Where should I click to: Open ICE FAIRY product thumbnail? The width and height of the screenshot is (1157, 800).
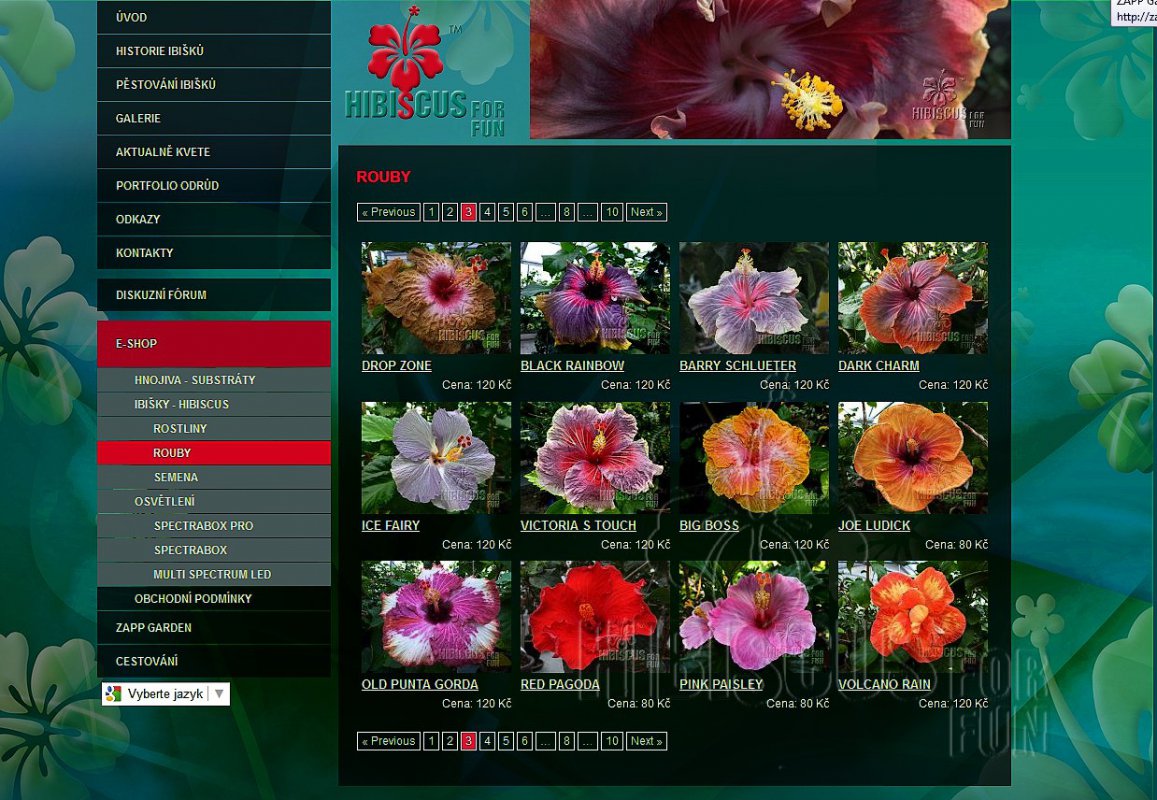(x=436, y=458)
